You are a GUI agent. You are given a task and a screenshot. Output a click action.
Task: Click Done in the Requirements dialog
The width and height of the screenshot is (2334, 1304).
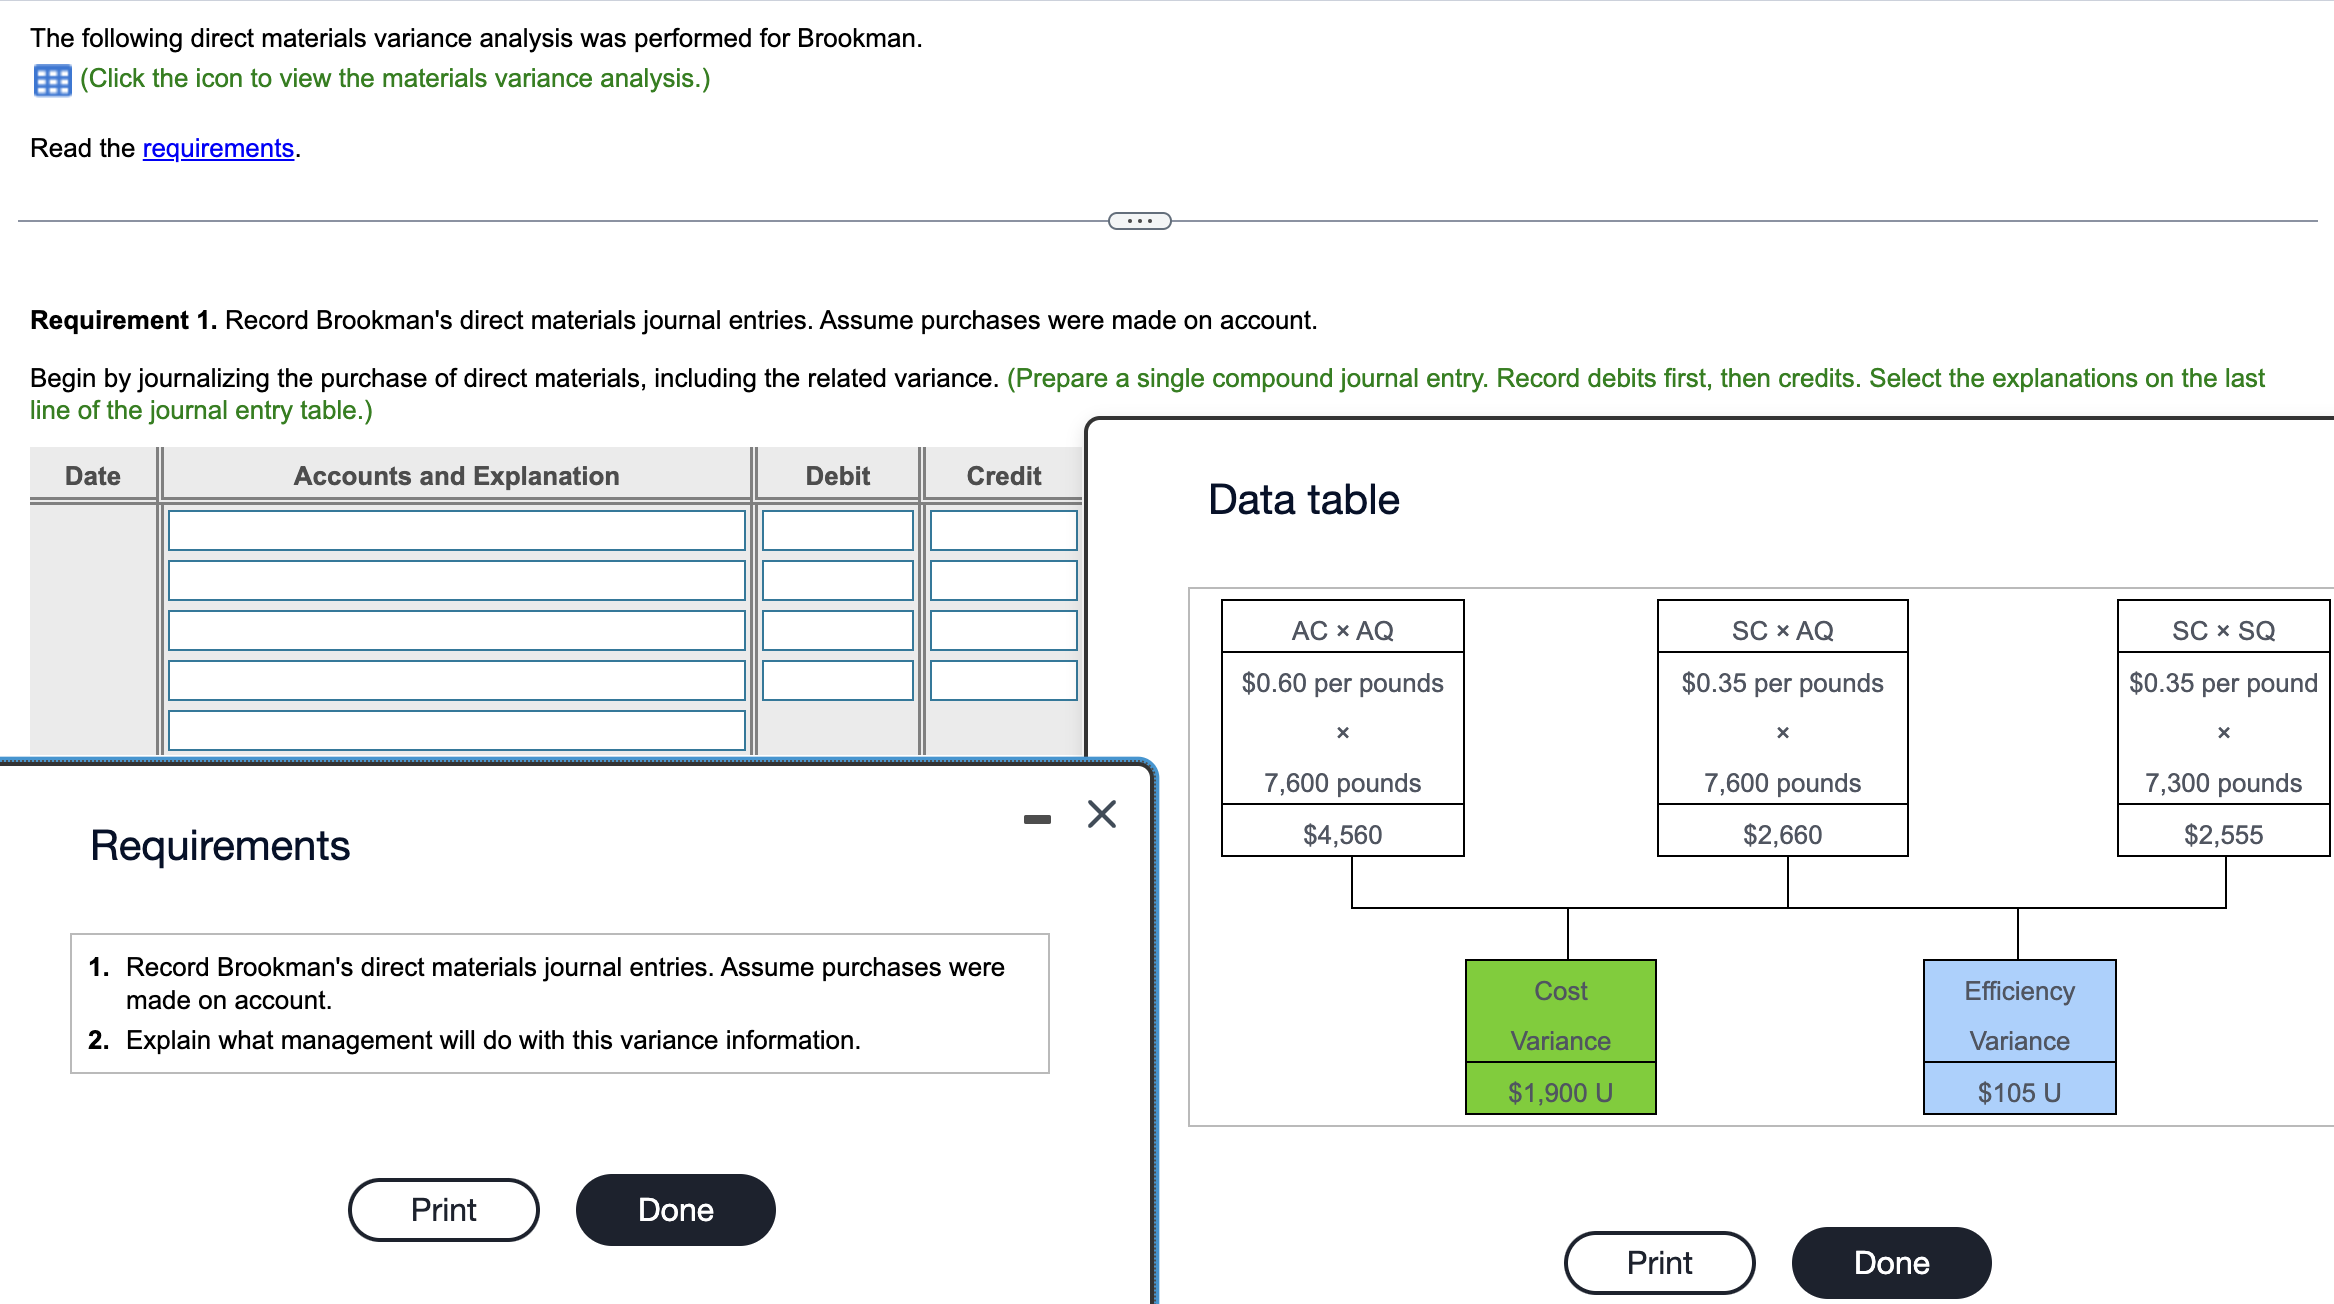(675, 1209)
